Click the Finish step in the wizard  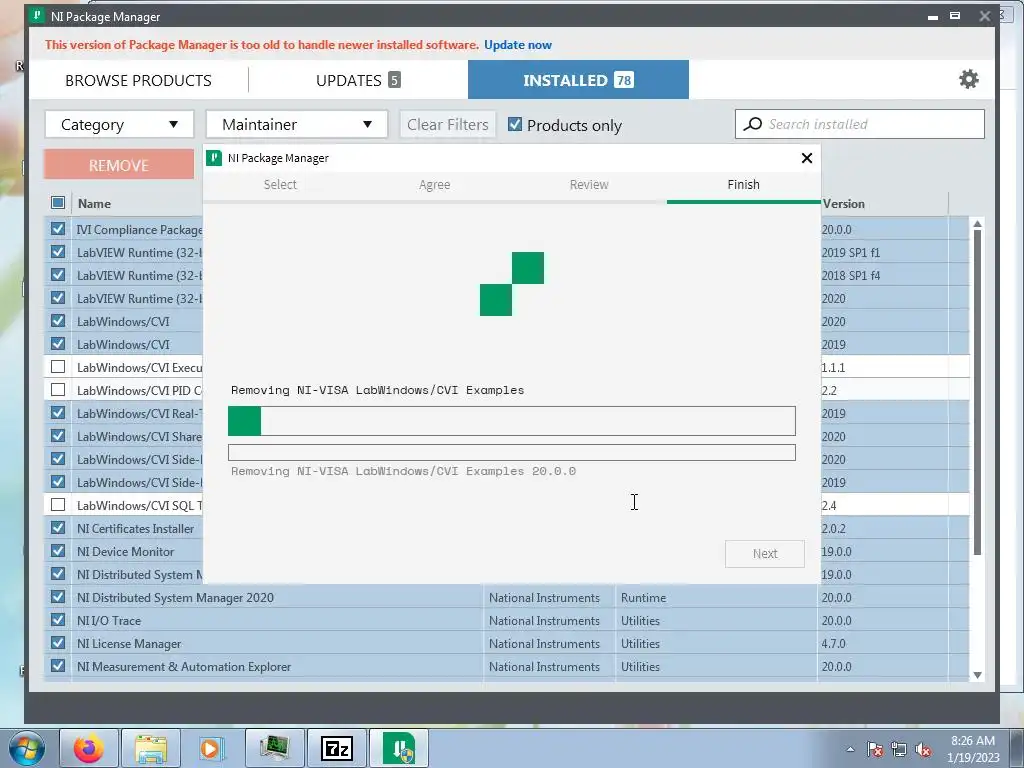point(743,185)
